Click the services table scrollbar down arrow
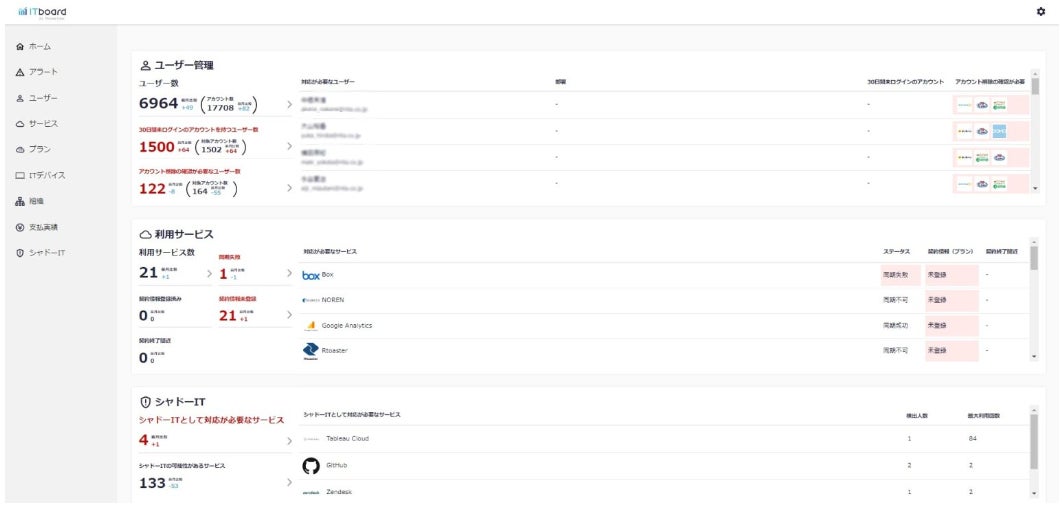The height and width of the screenshot is (508, 1062). point(1034,356)
